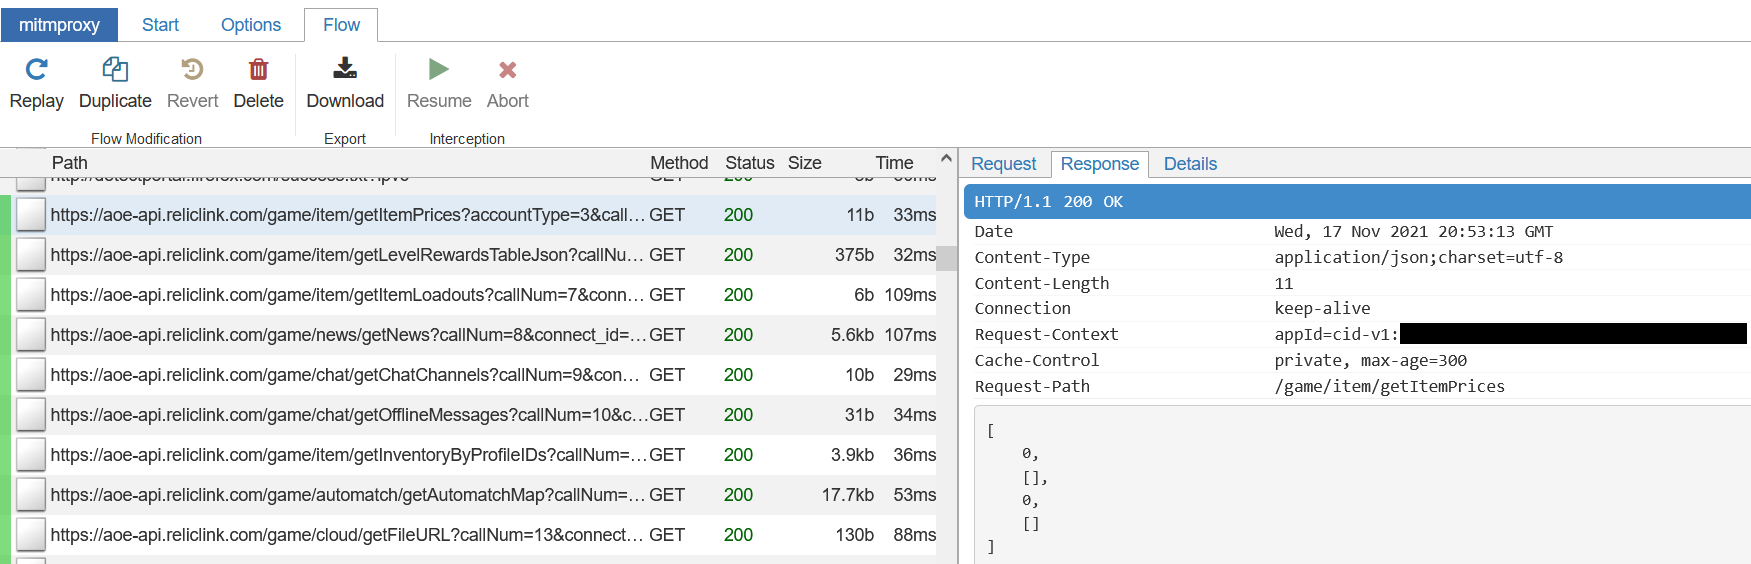Open the Details tab
Image resolution: width=1751 pixels, height=564 pixels.
[x=1190, y=164]
